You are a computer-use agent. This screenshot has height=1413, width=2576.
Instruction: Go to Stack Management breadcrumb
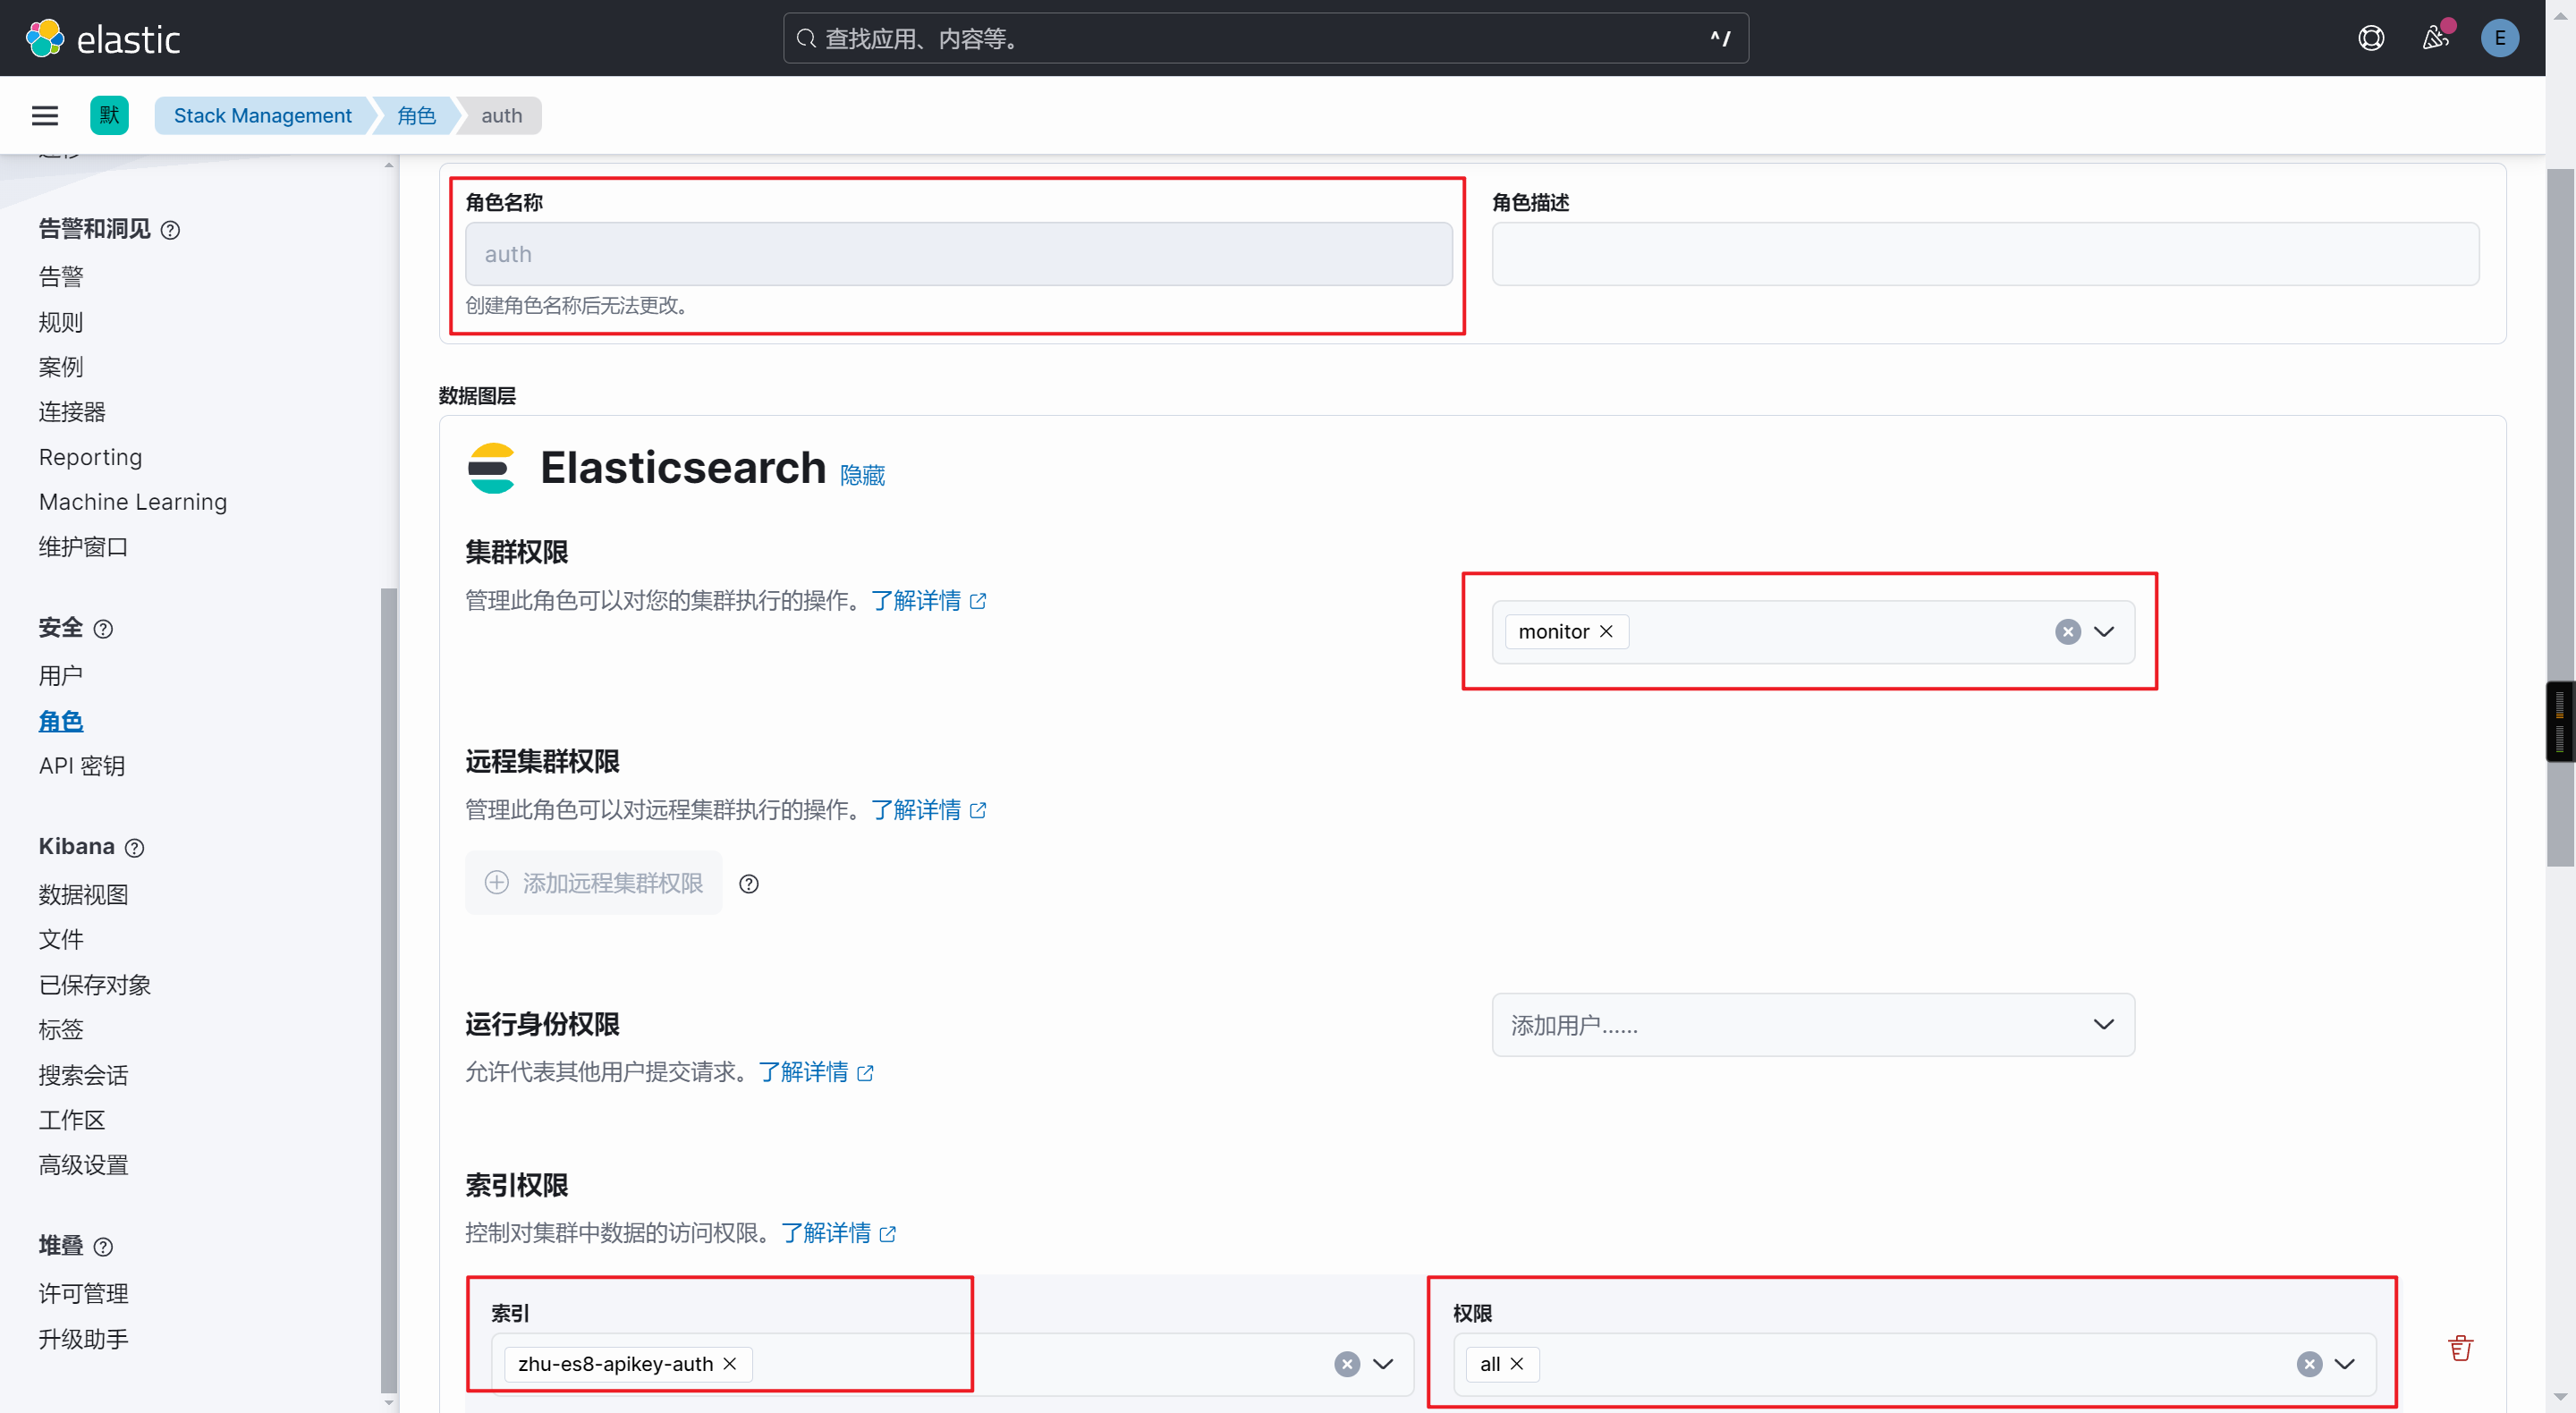pos(263,116)
